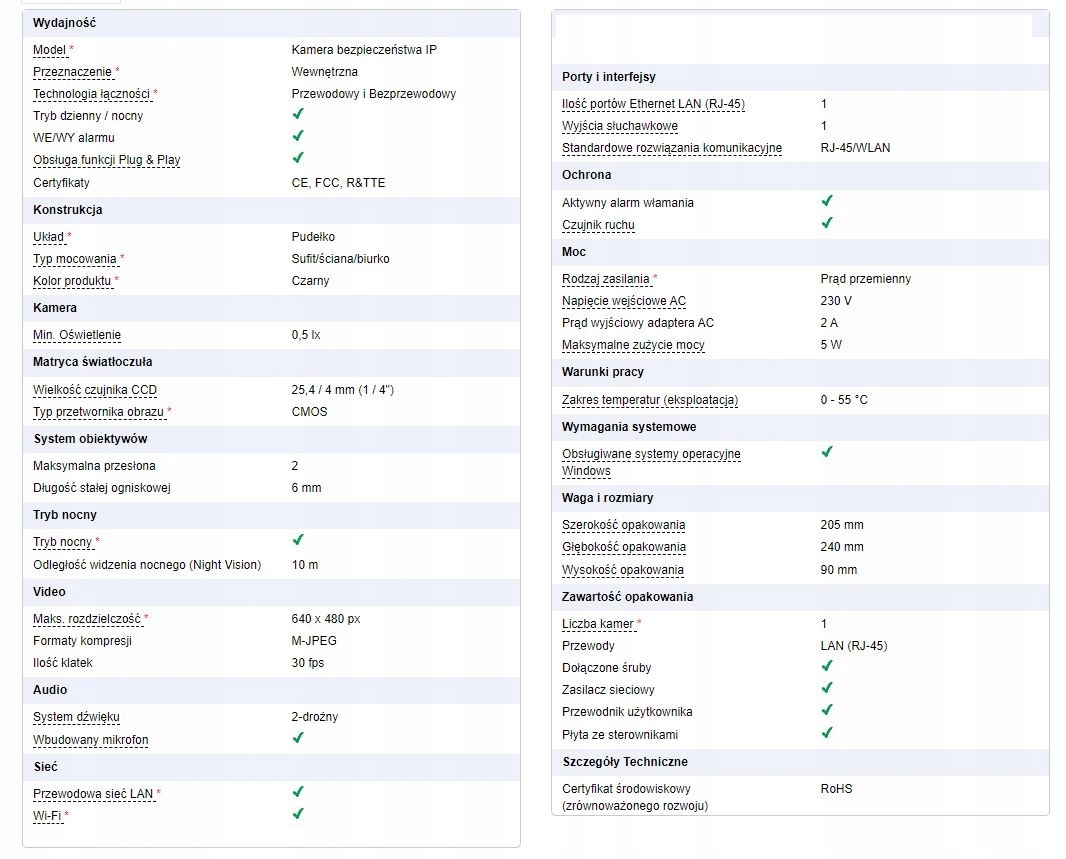1066x859 pixels.
Task: Click the checkmark for Płyta ze sterownikami
Action: click(x=826, y=733)
